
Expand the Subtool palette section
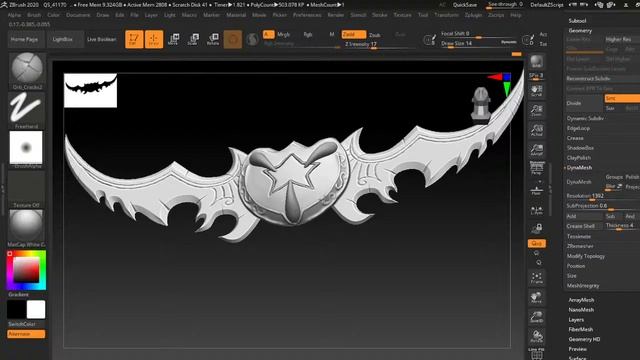[577, 20]
